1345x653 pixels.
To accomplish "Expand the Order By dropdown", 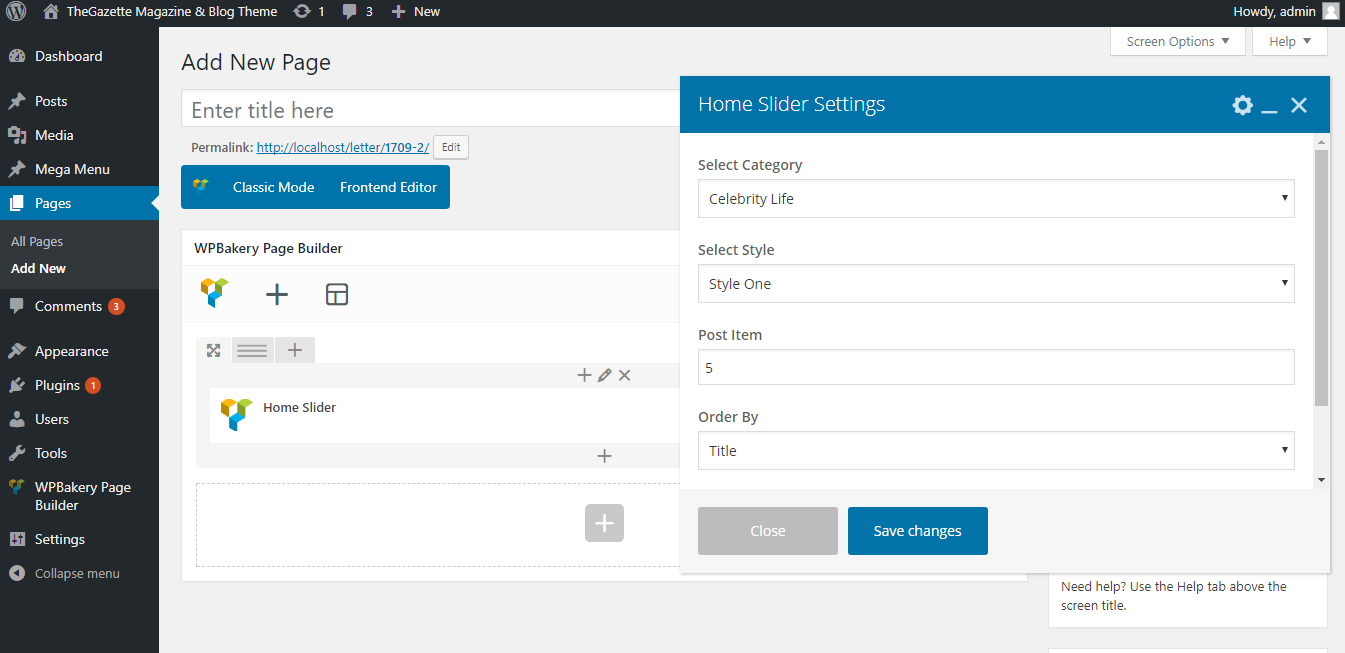I will [x=995, y=451].
